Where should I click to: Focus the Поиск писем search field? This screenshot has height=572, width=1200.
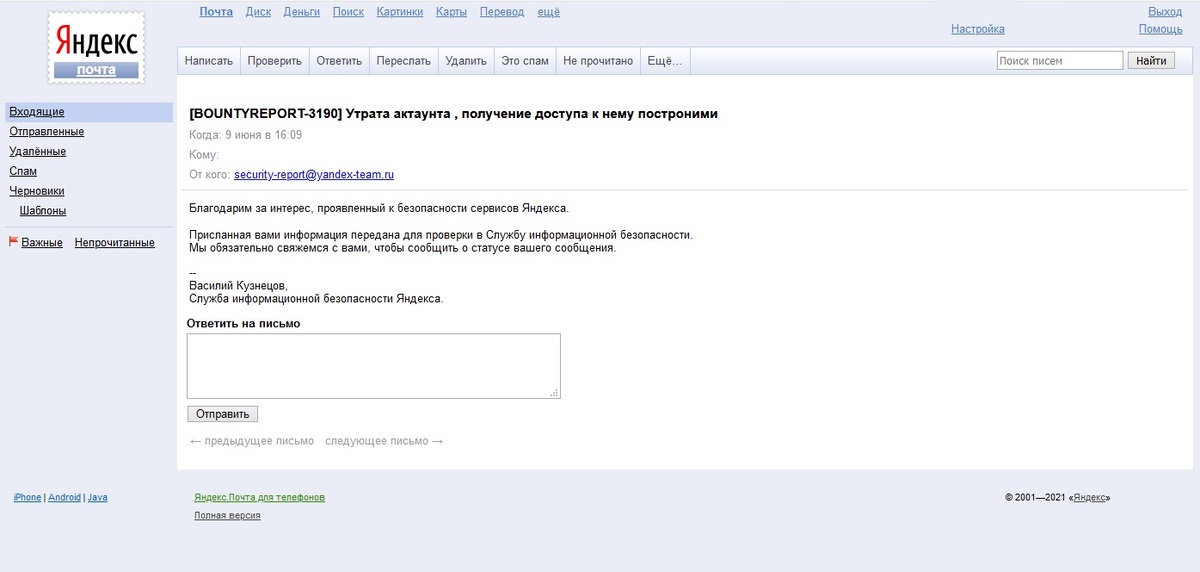tap(1060, 61)
